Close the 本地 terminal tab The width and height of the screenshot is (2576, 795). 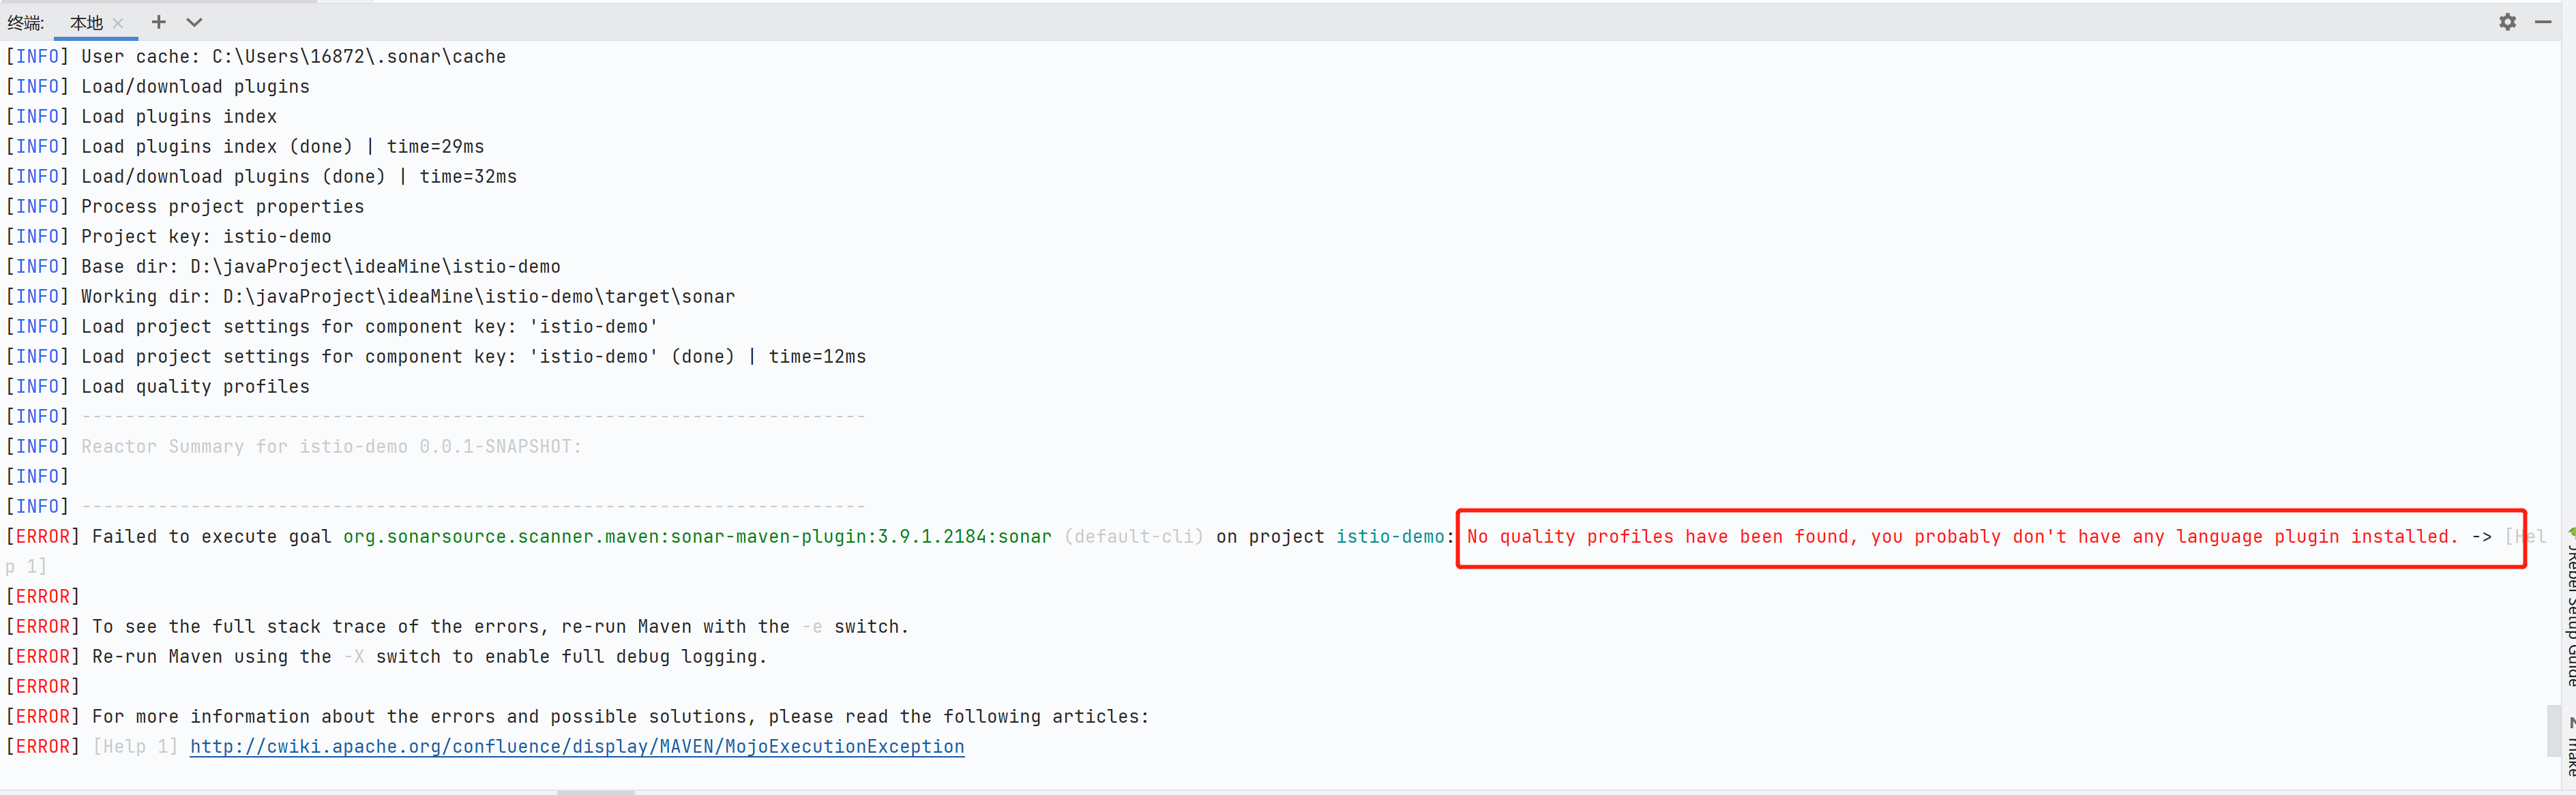pos(117,21)
